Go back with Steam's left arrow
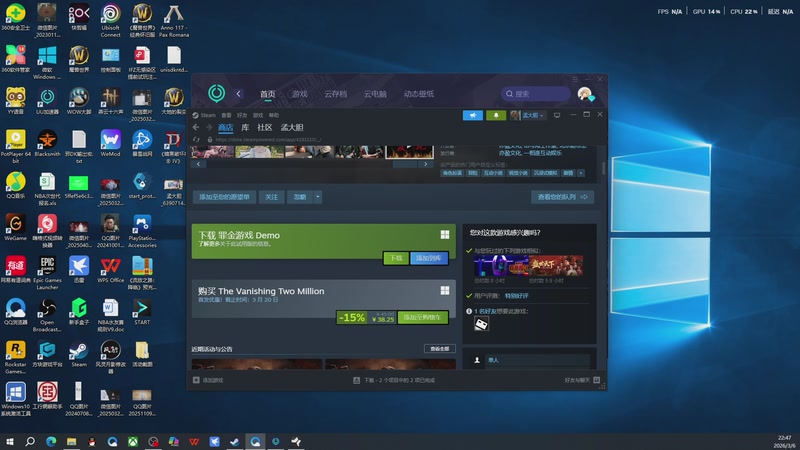The height and width of the screenshot is (450, 800). [196, 127]
